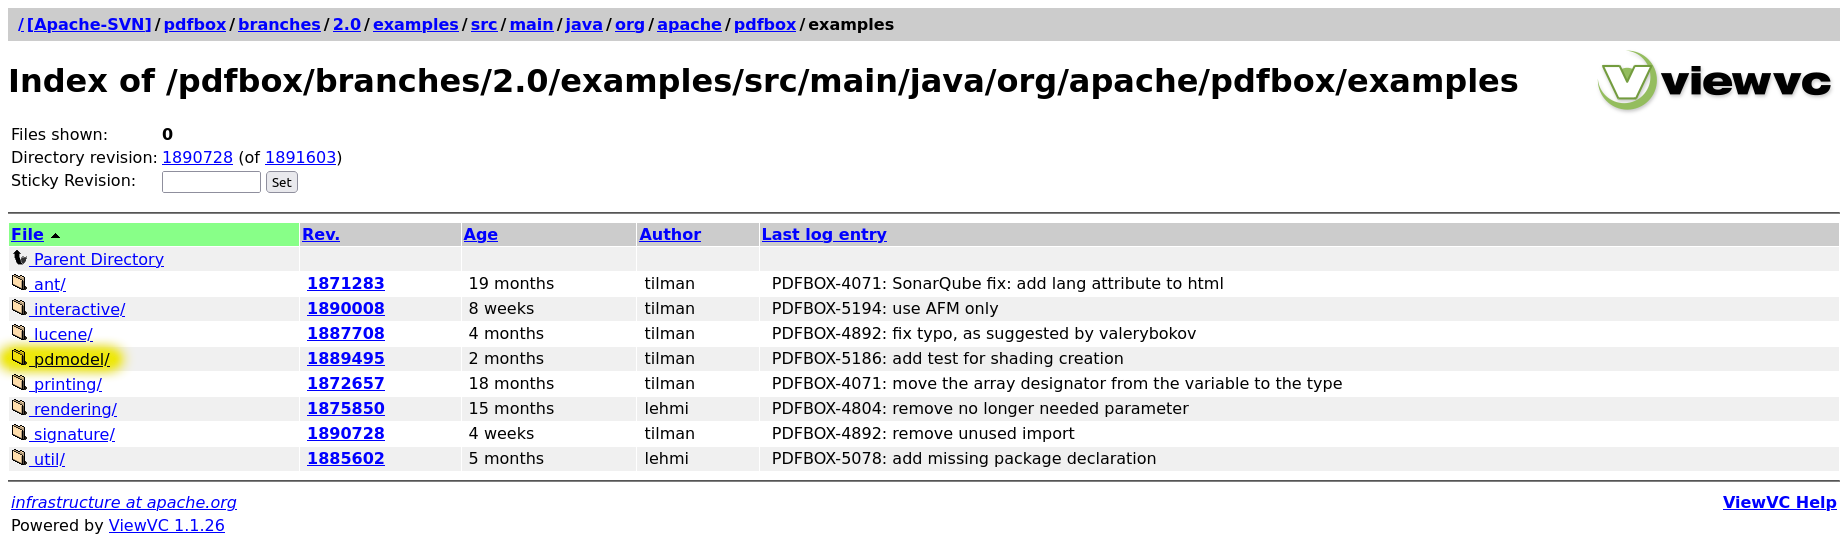Open revision 1890728 for signature/

[346, 433]
